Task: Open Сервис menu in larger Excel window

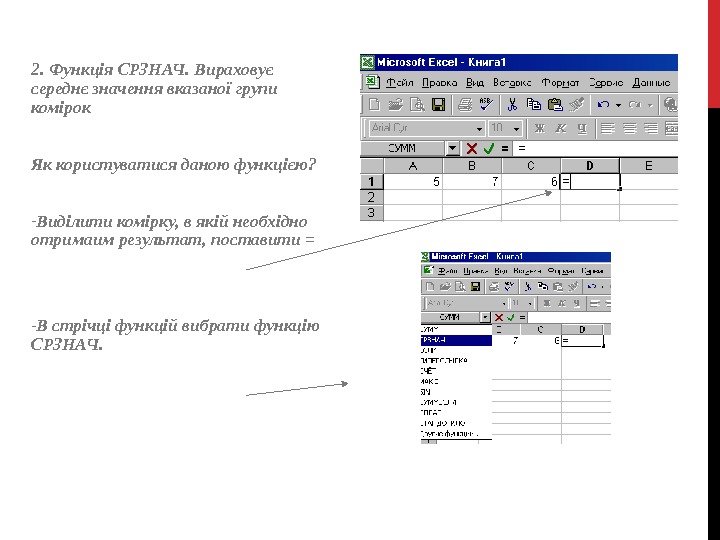Action: coord(606,83)
